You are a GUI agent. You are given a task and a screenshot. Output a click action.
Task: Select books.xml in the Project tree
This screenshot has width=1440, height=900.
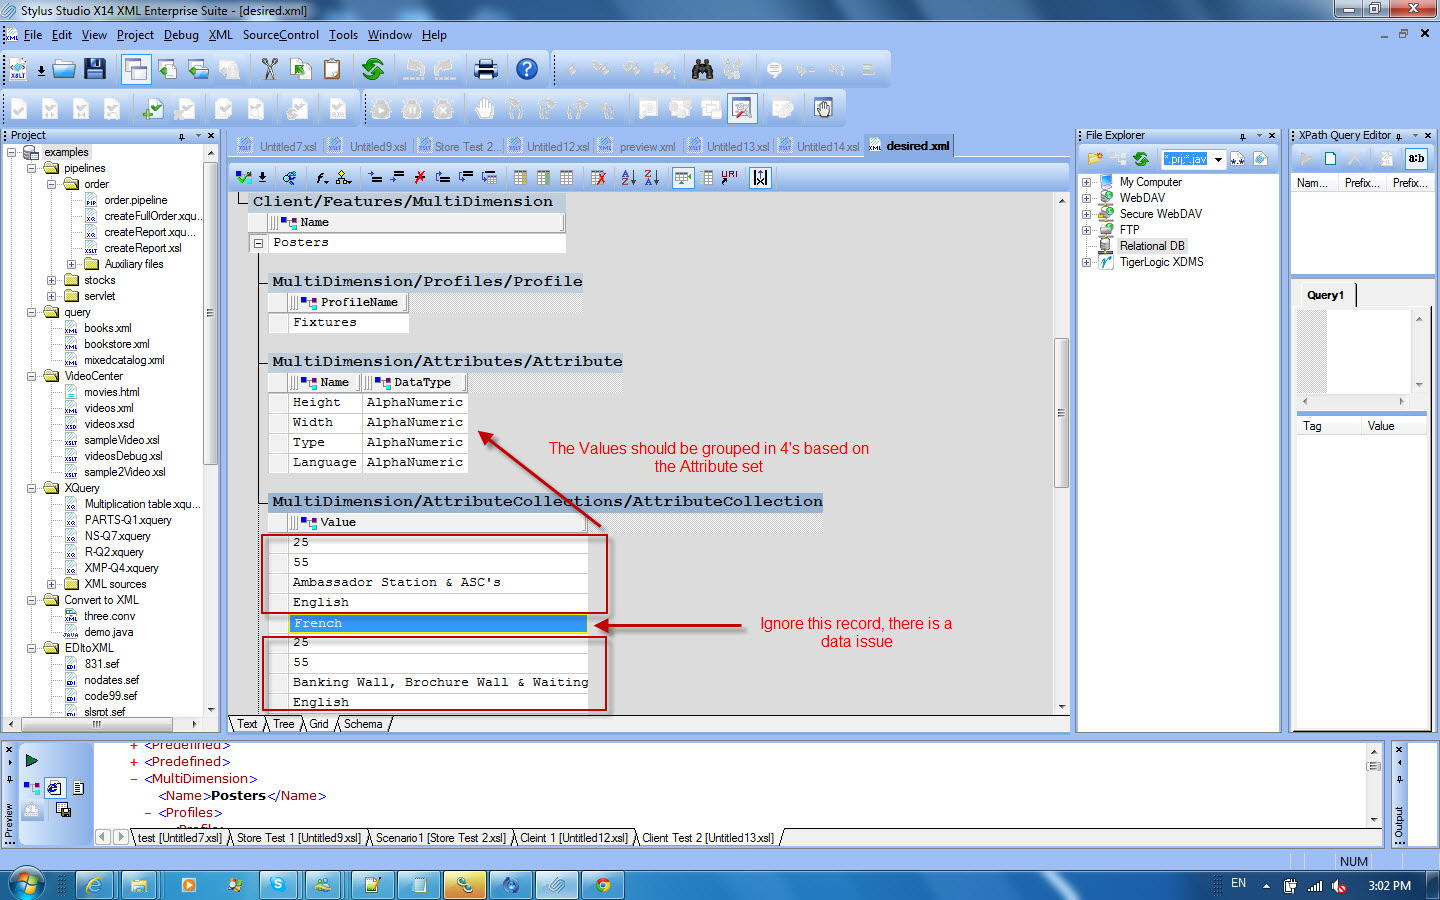[x=108, y=328]
